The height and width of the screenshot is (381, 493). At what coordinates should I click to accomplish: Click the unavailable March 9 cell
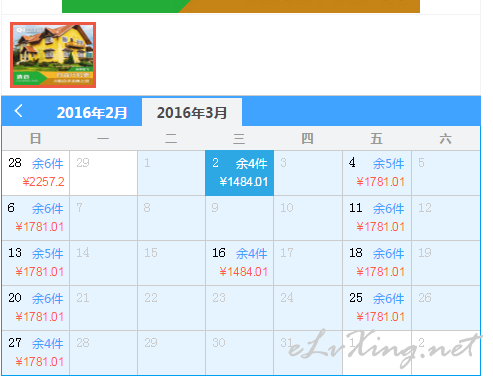tap(240, 218)
